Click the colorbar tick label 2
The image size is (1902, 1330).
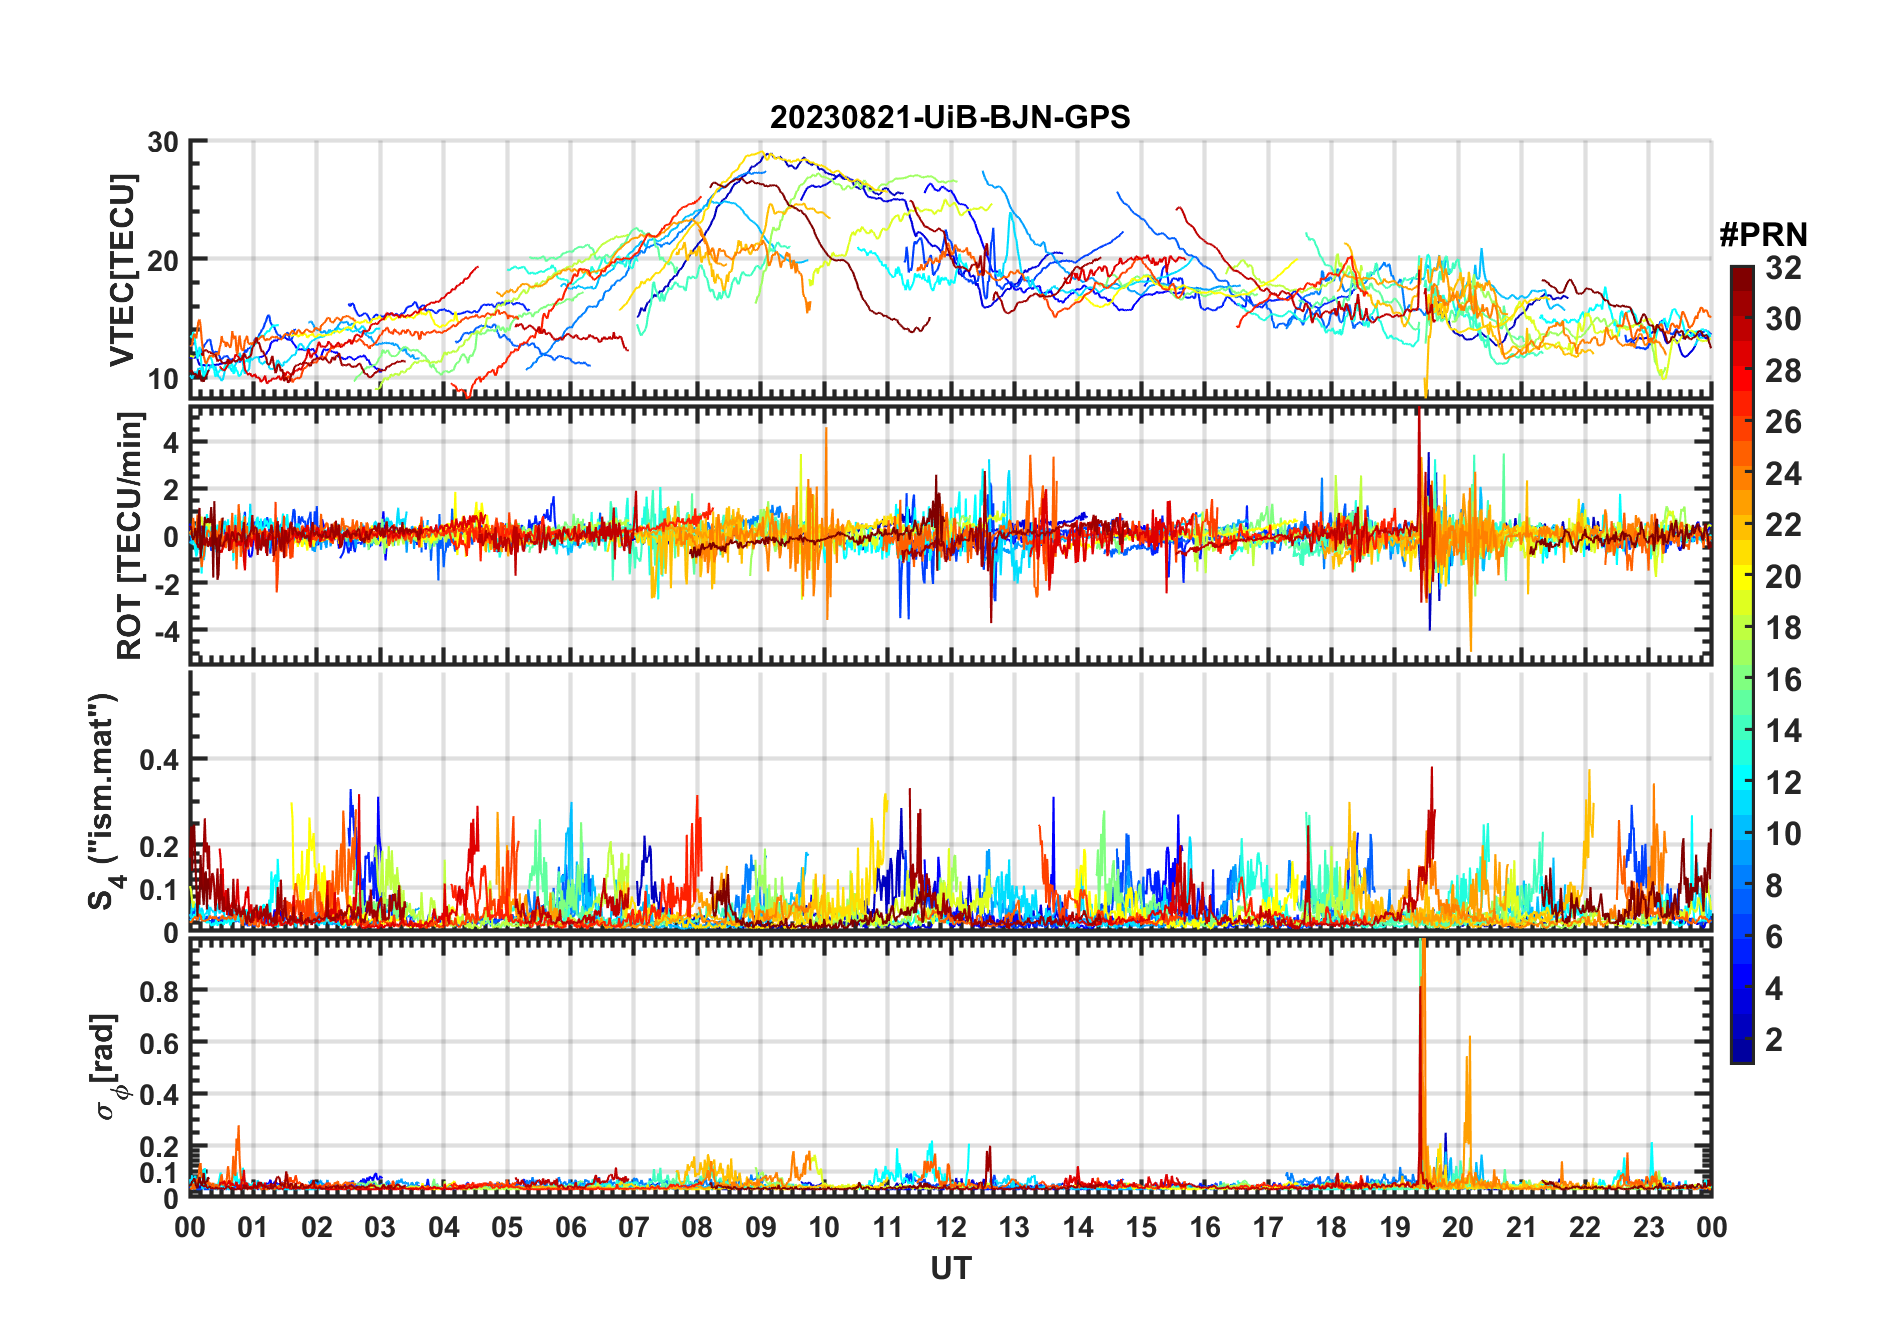coord(1774,1040)
